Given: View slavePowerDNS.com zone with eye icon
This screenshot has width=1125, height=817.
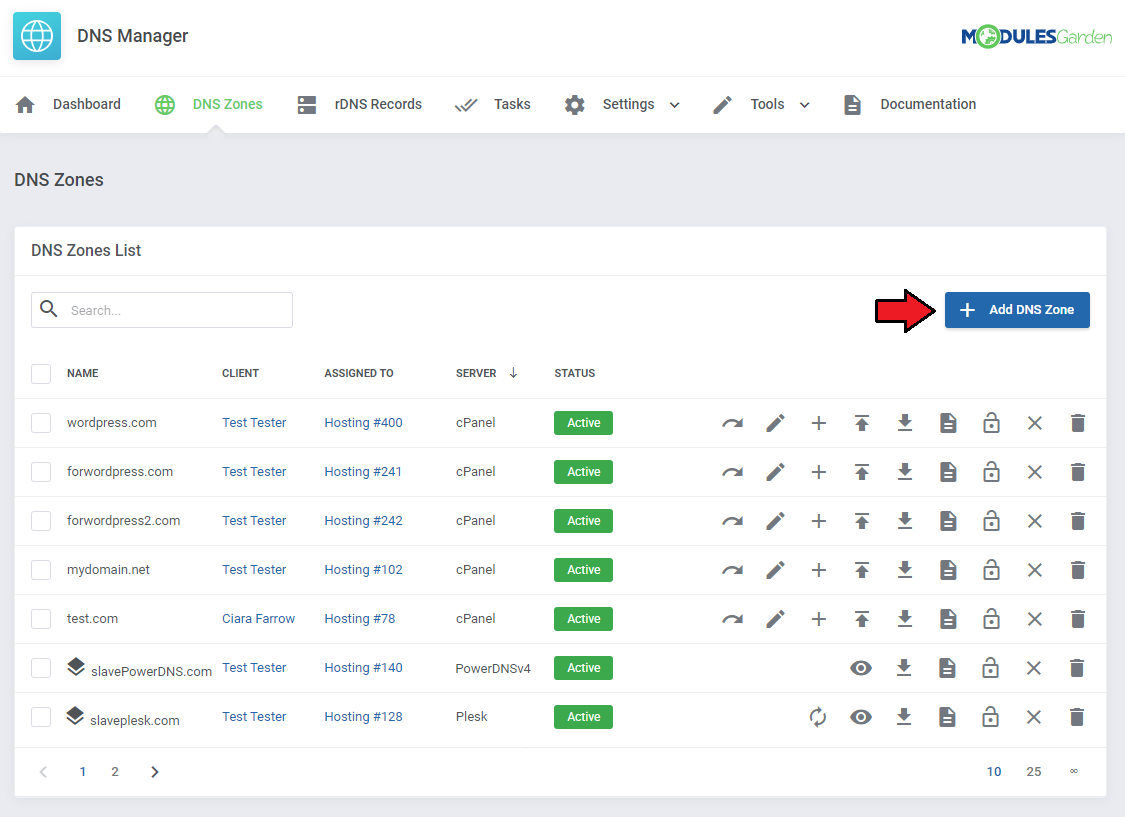Looking at the screenshot, I should point(861,668).
